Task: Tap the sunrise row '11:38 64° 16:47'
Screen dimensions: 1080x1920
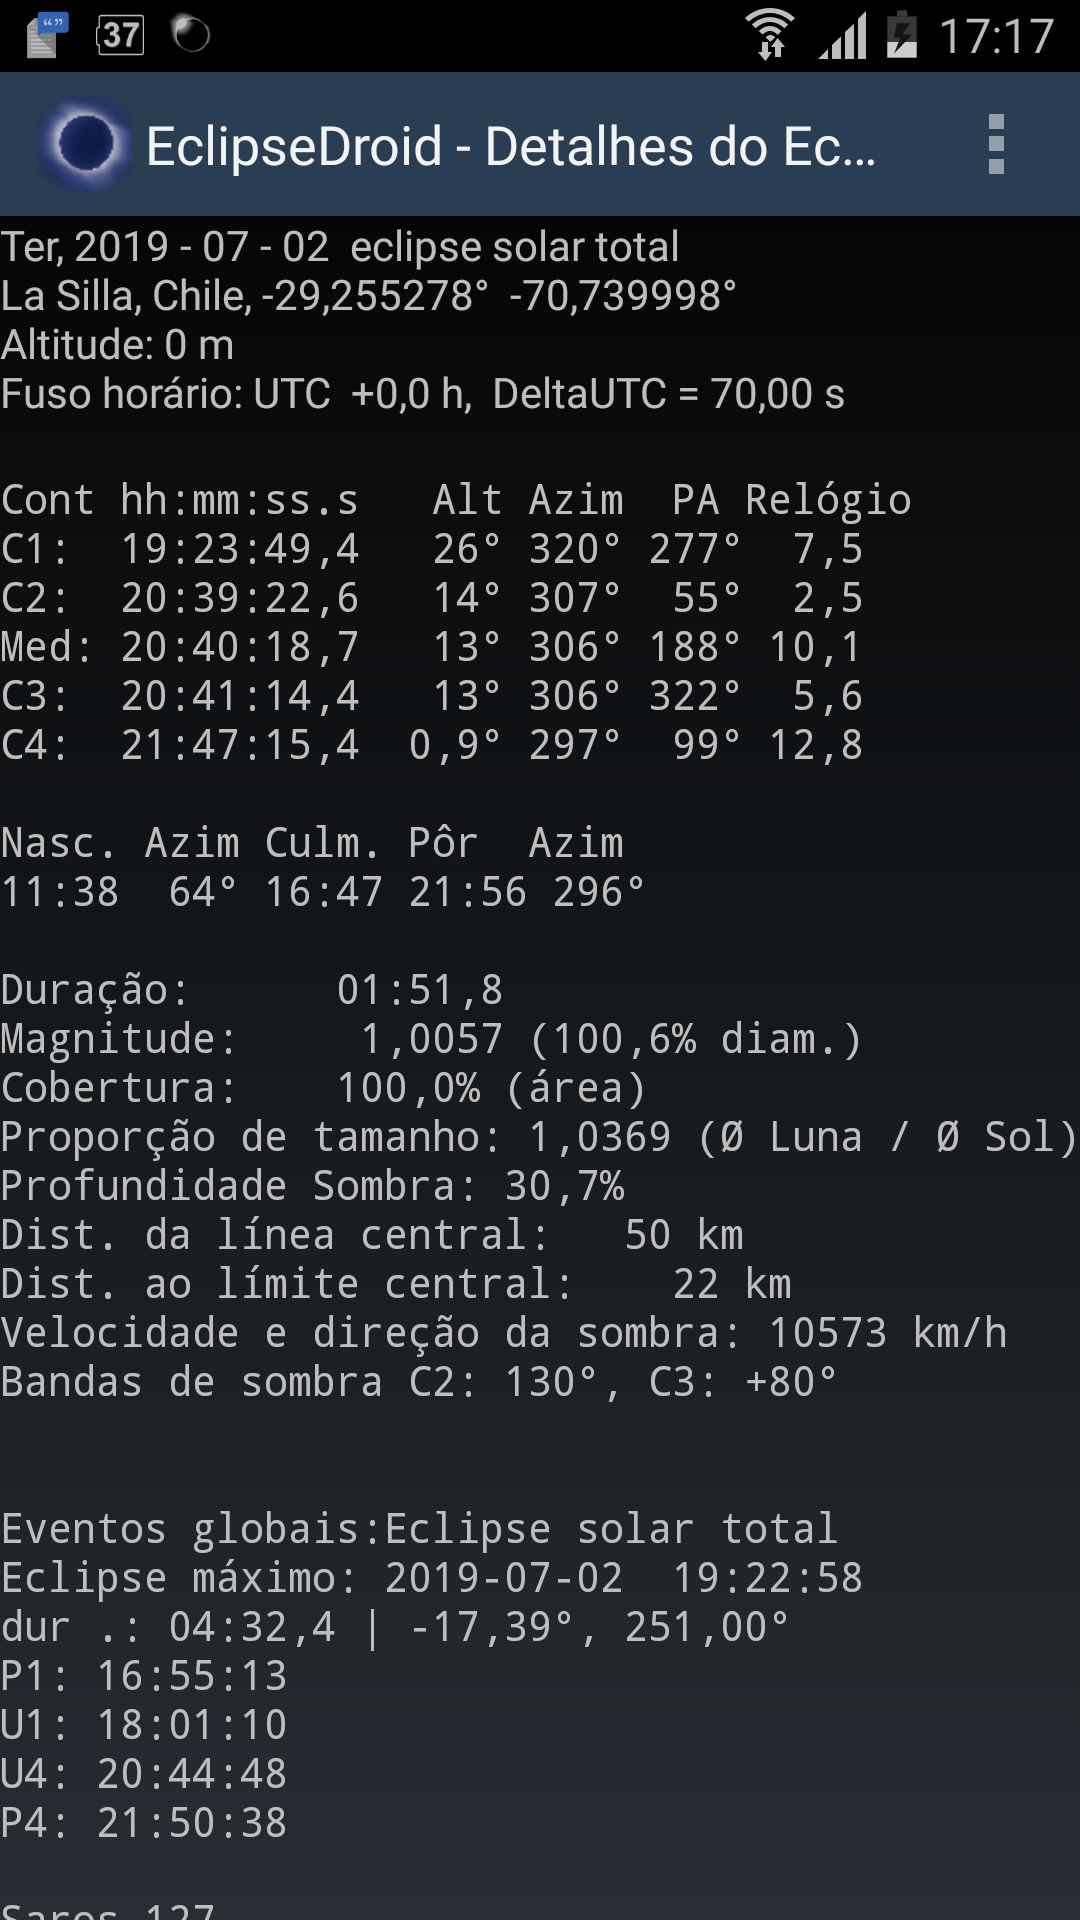Action: (323, 892)
